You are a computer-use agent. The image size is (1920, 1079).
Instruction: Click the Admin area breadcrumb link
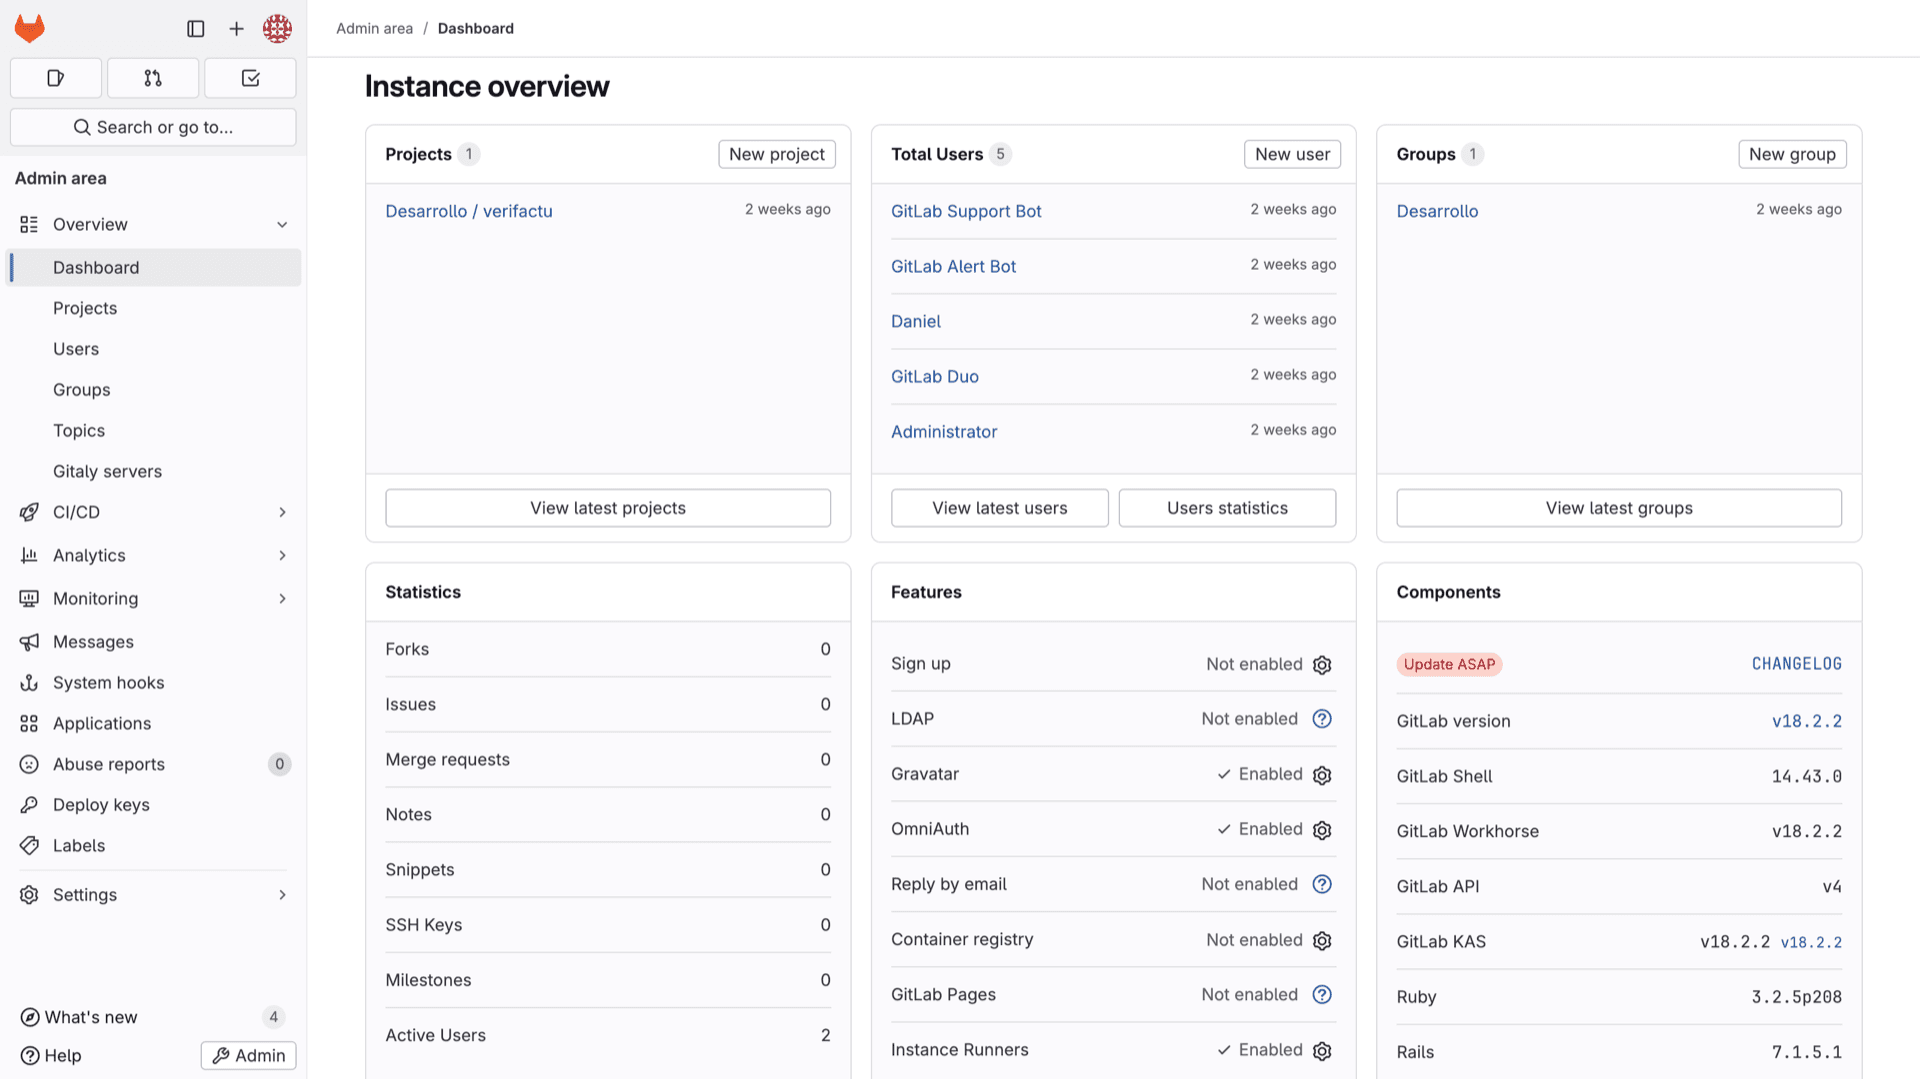click(x=374, y=28)
